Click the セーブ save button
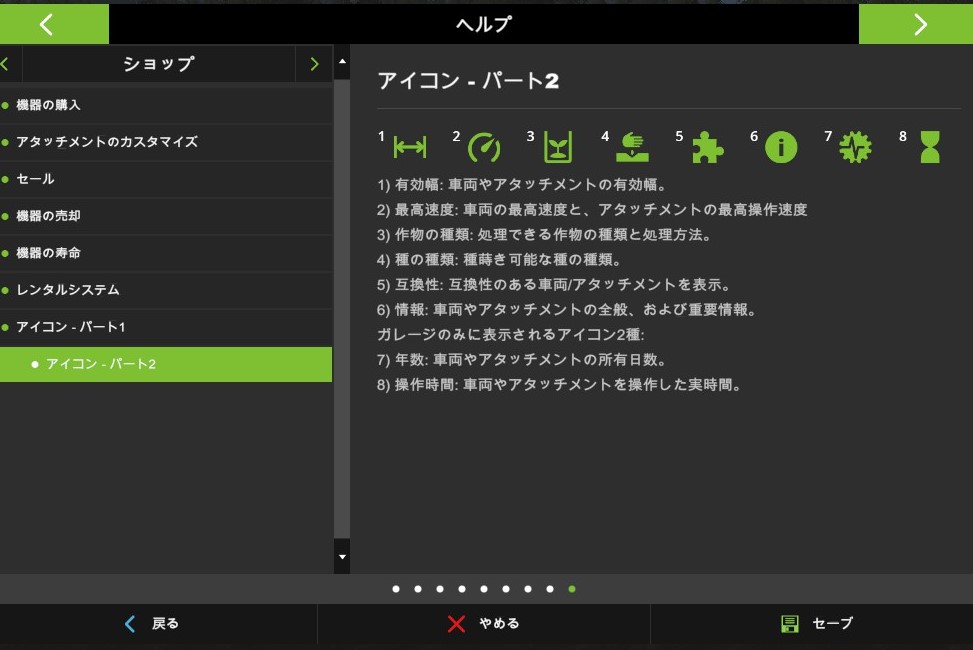This screenshot has width=973, height=650. [x=812, y=624]
